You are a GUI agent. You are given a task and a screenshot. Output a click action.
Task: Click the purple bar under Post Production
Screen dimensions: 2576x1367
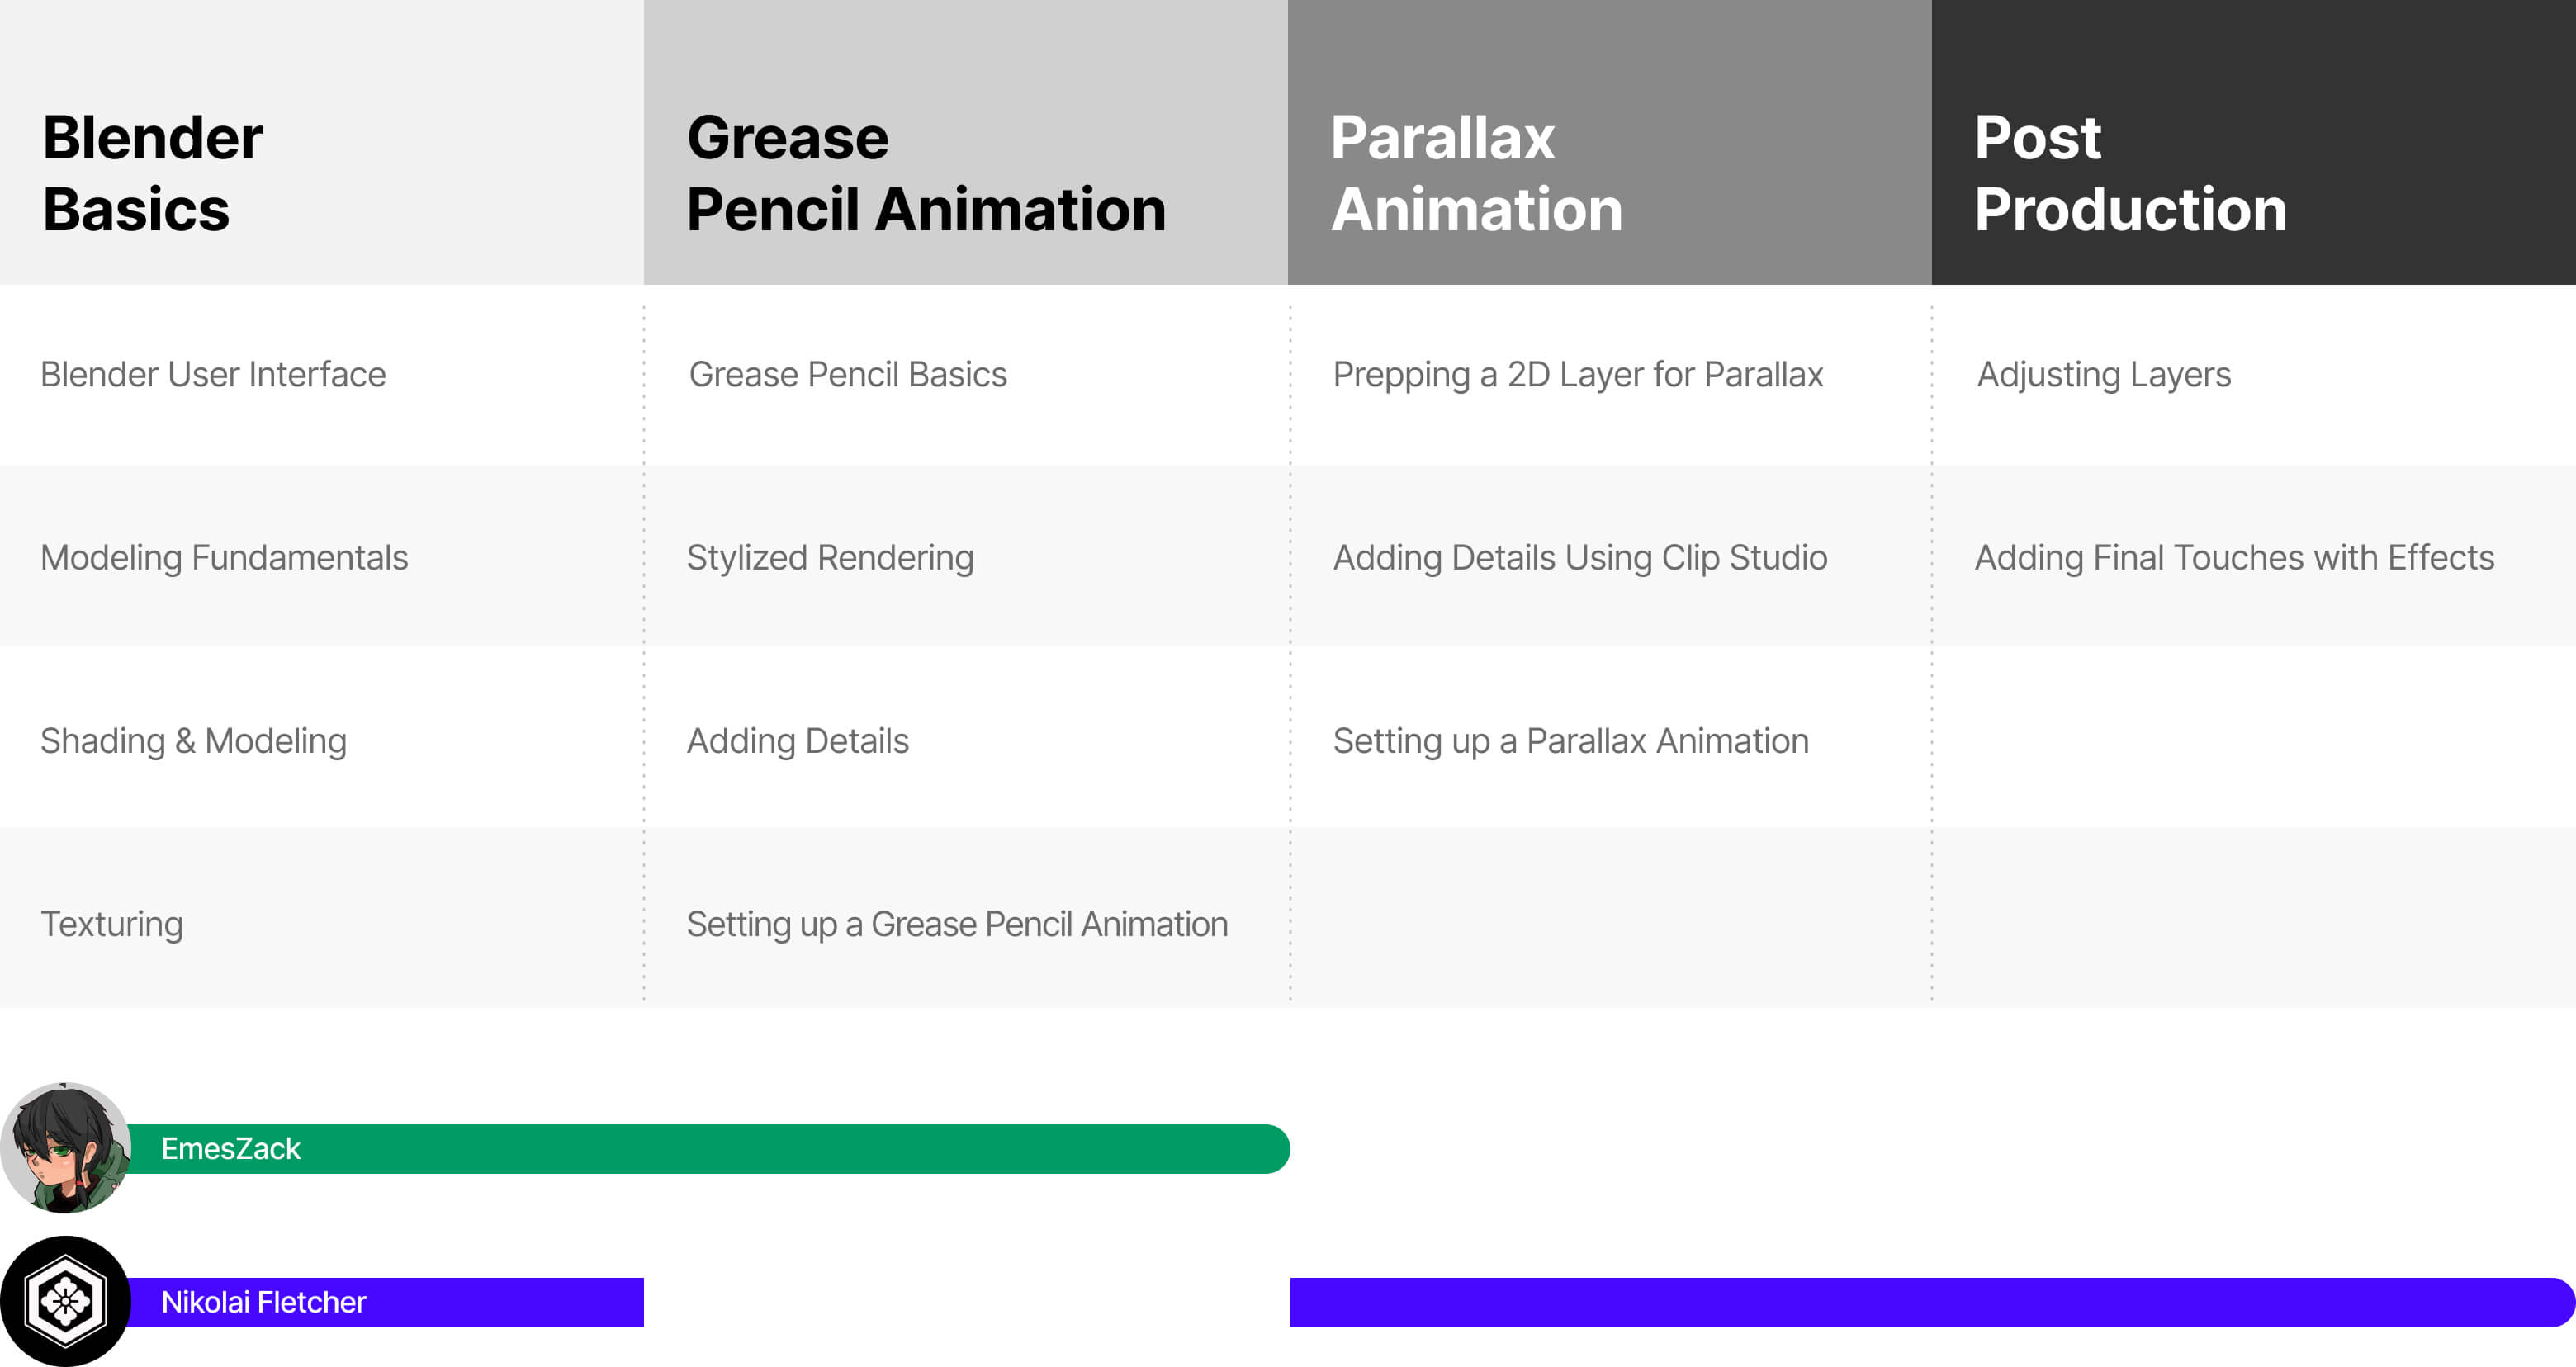point(1932,1302)
